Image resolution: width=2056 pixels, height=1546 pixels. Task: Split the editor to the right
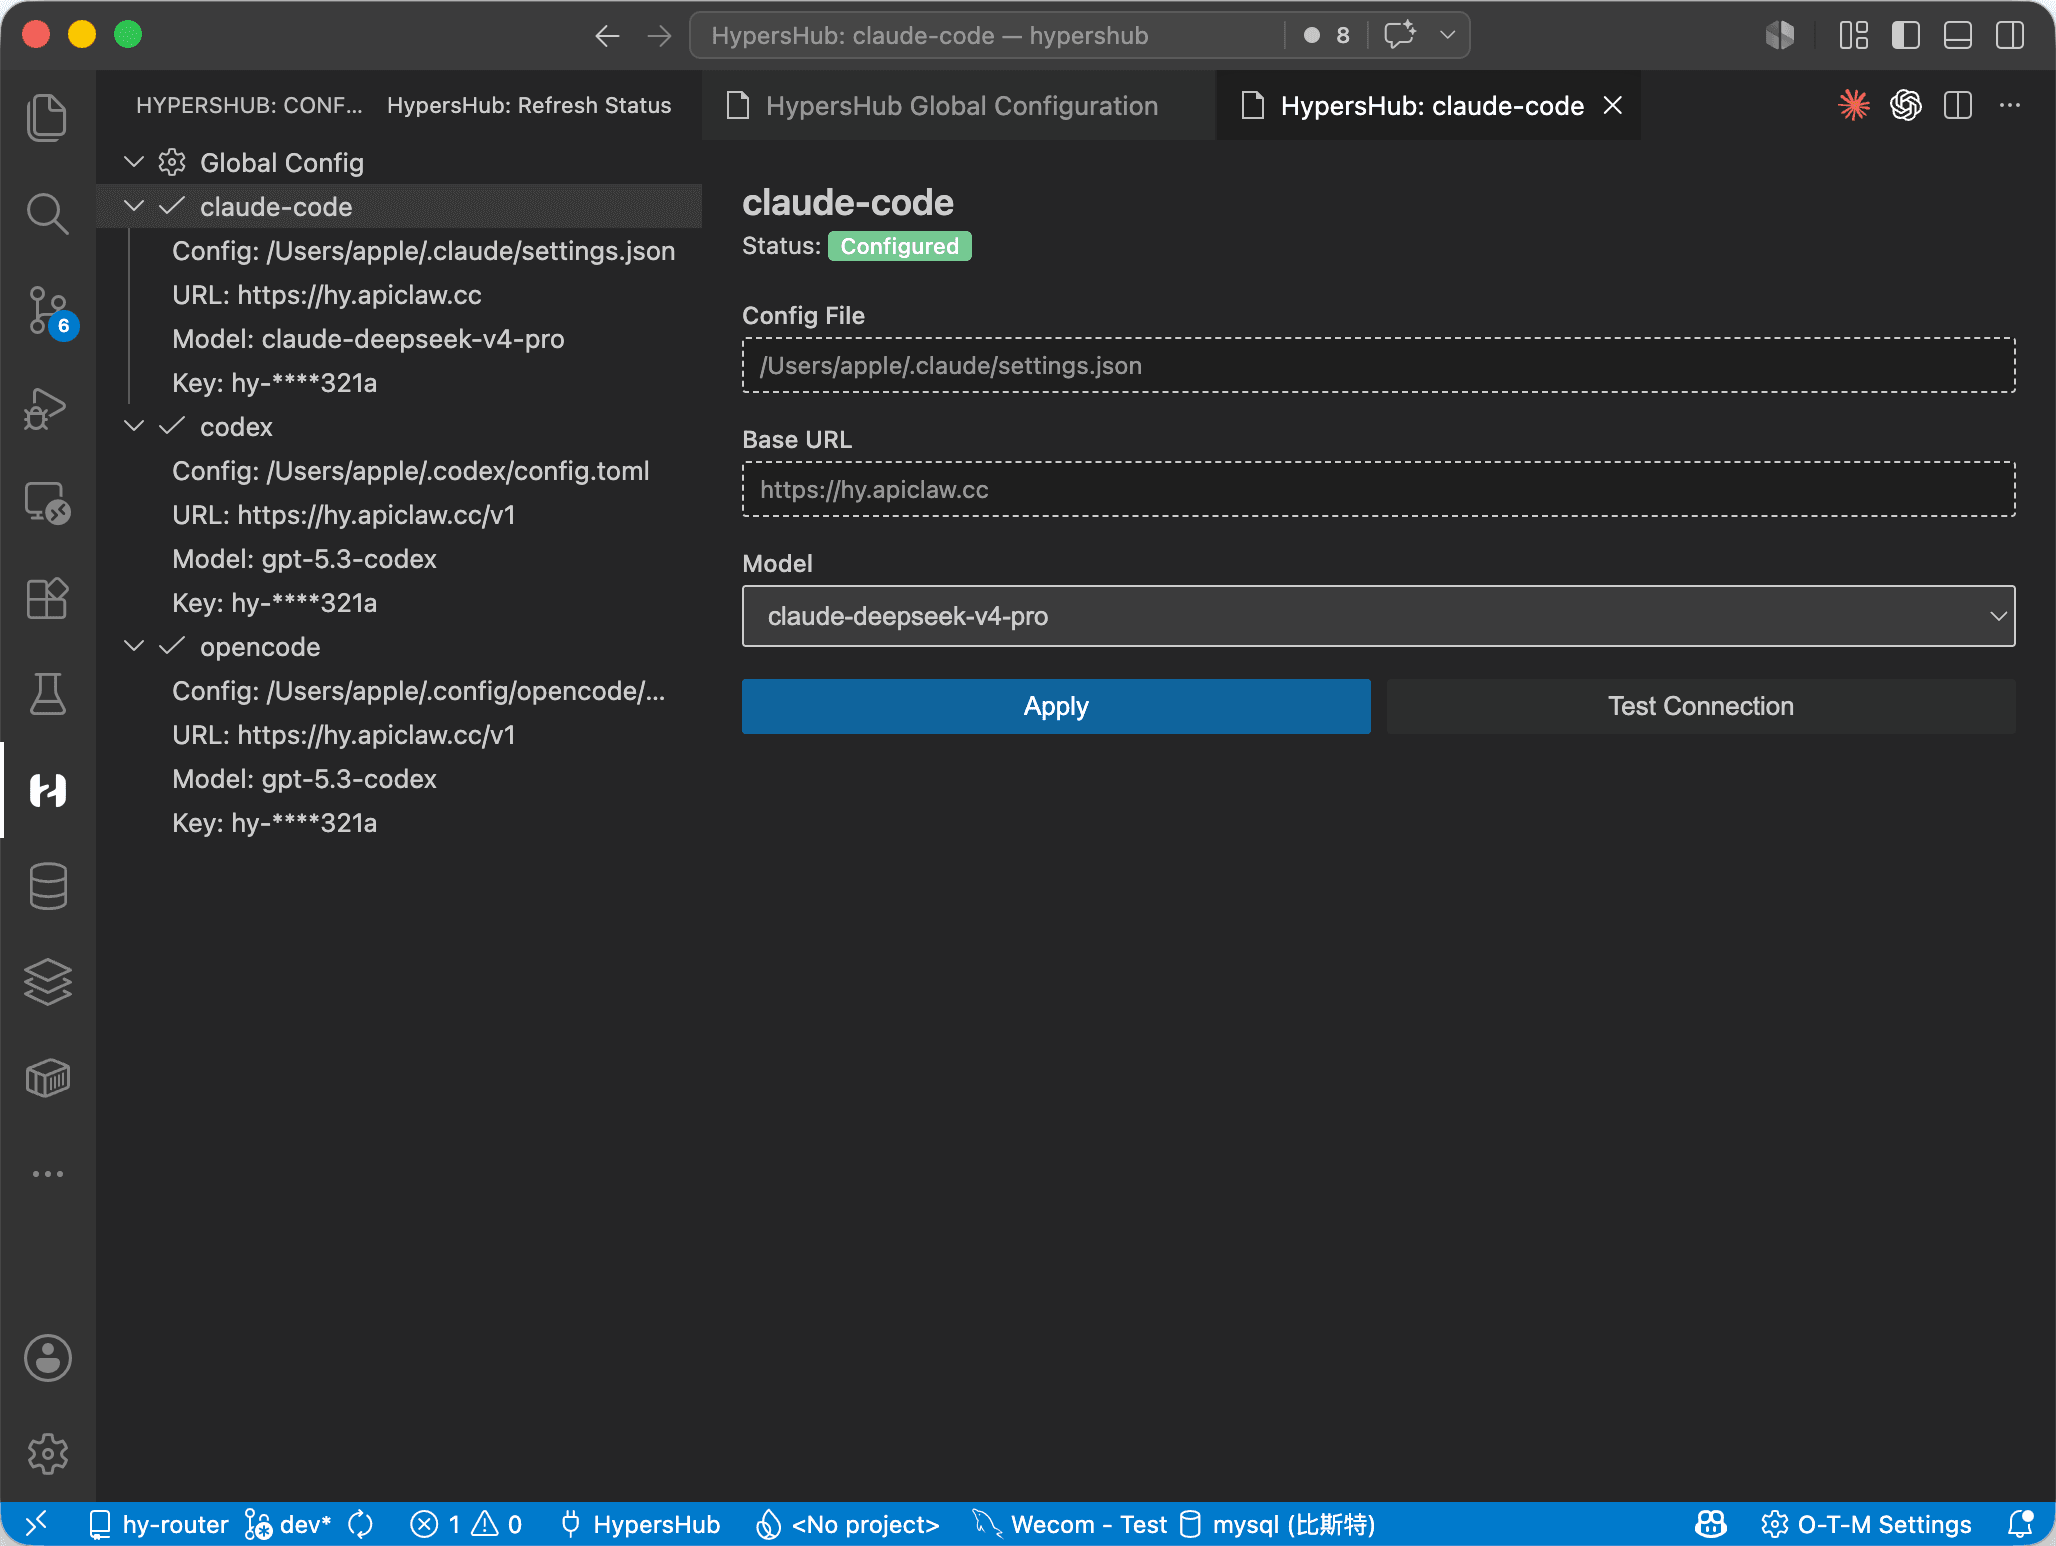1958,105
